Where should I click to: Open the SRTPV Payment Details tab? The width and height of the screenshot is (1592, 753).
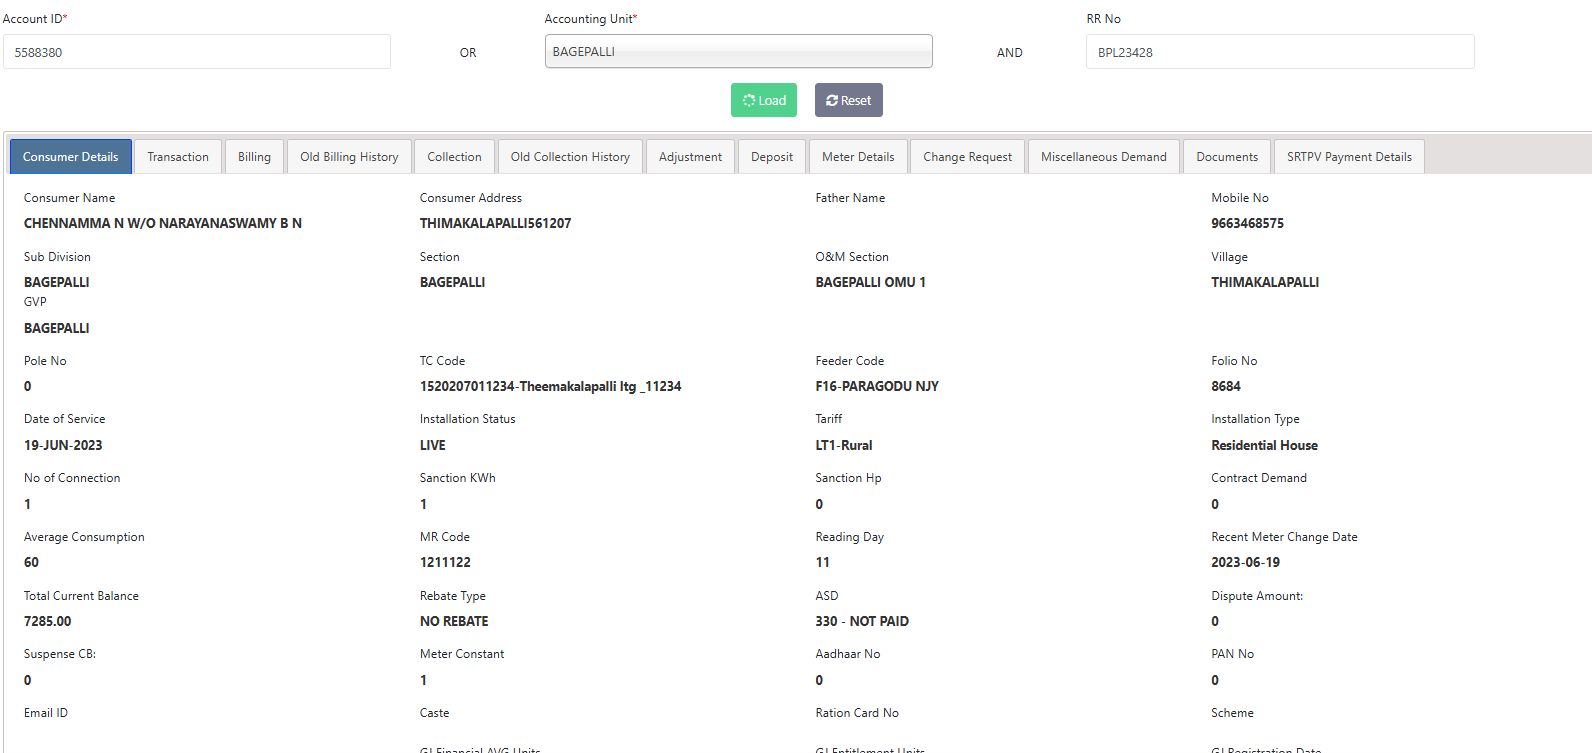click(x=1349, y=157)
